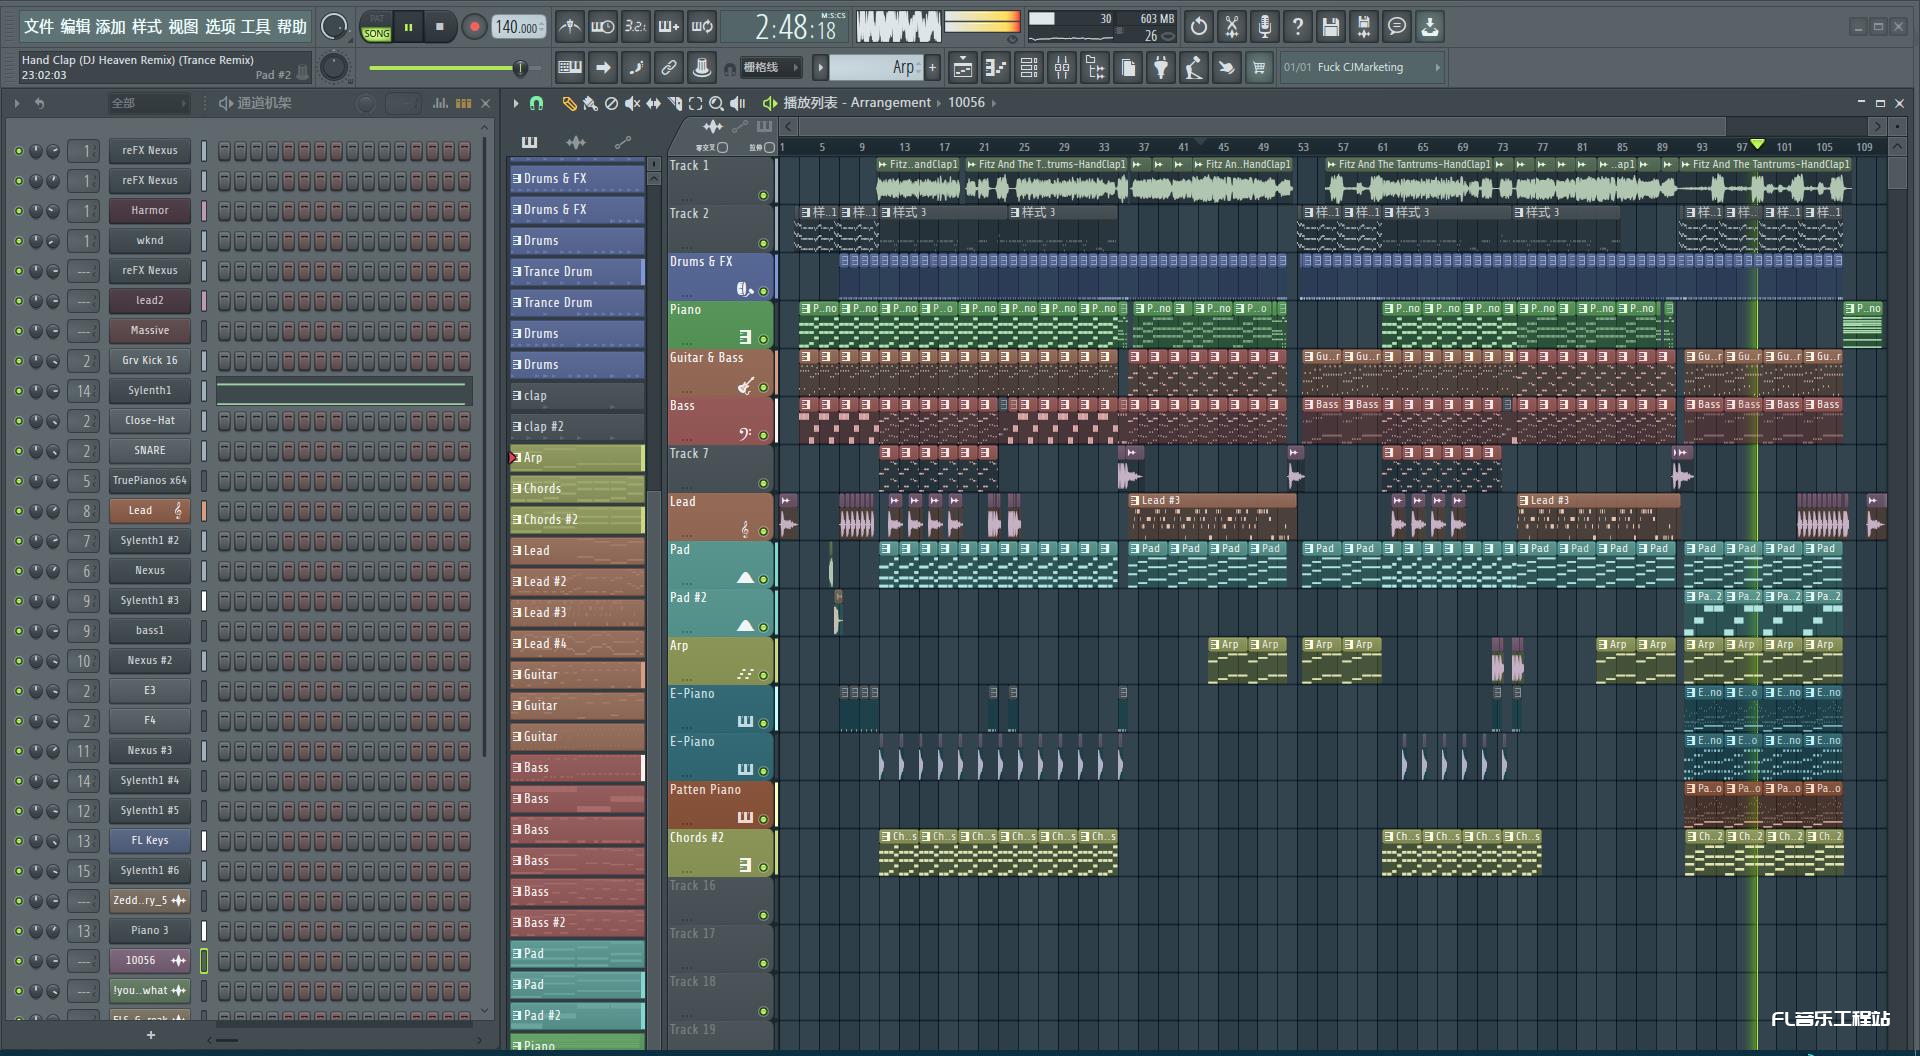1920x1056 pixels.
Task: Click the refX Nexus channel button in row one
Action: point(150,151)
